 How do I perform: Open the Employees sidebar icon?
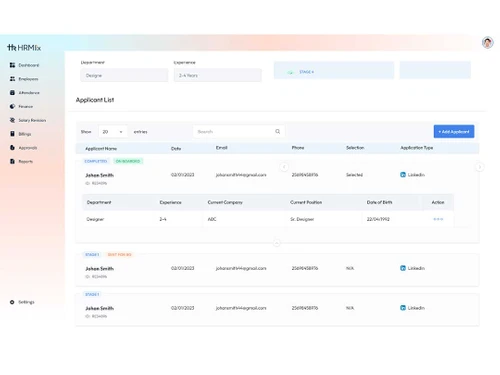[x=12, y=79]
